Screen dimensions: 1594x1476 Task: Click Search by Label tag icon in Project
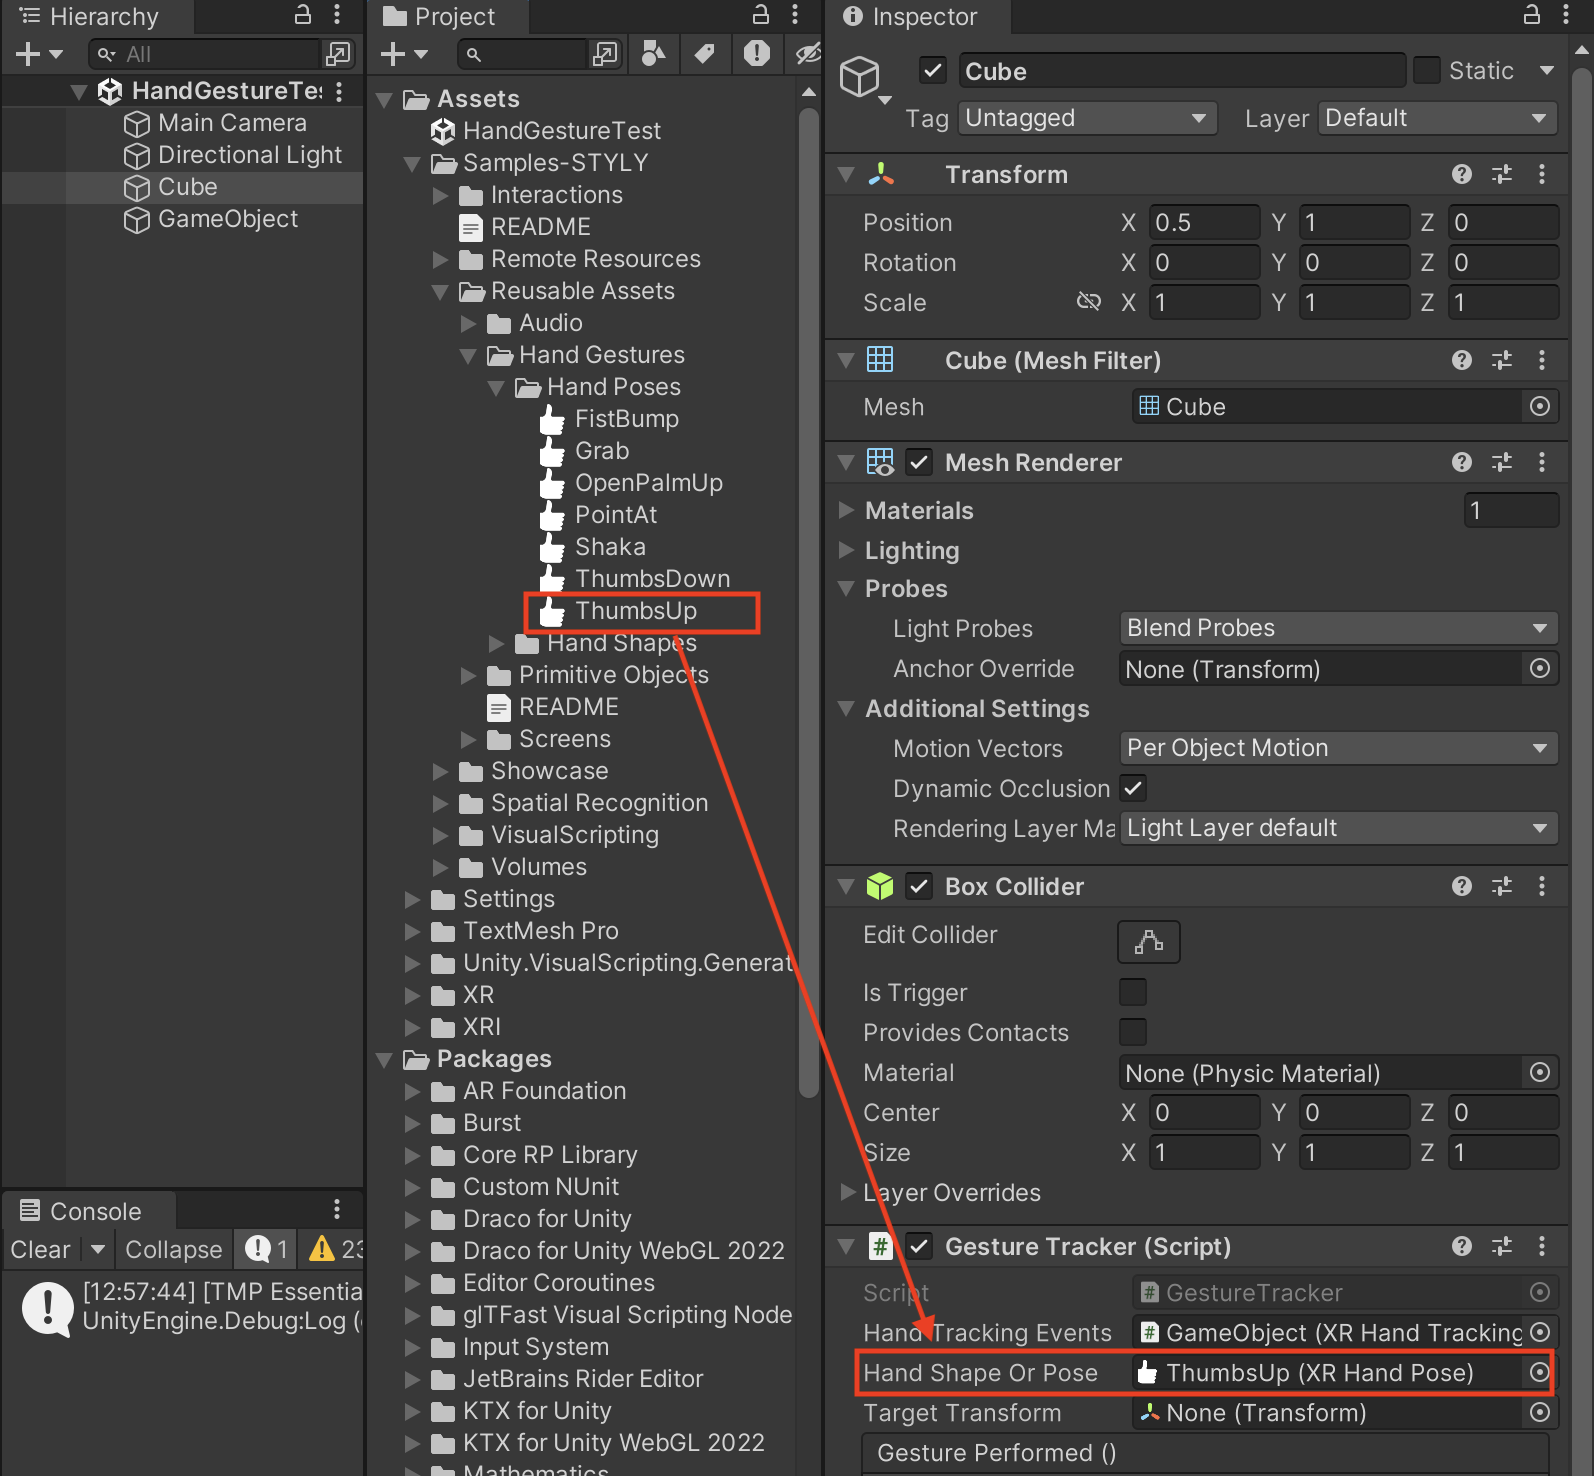tap(704, 54)
